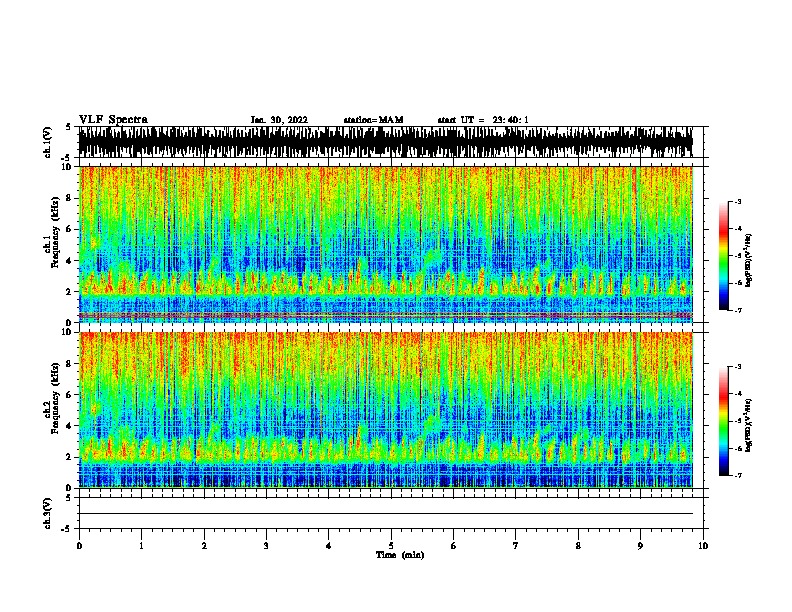Click time axis tick label '2'
Screen dimensions: 792x612
coord(204,546)
